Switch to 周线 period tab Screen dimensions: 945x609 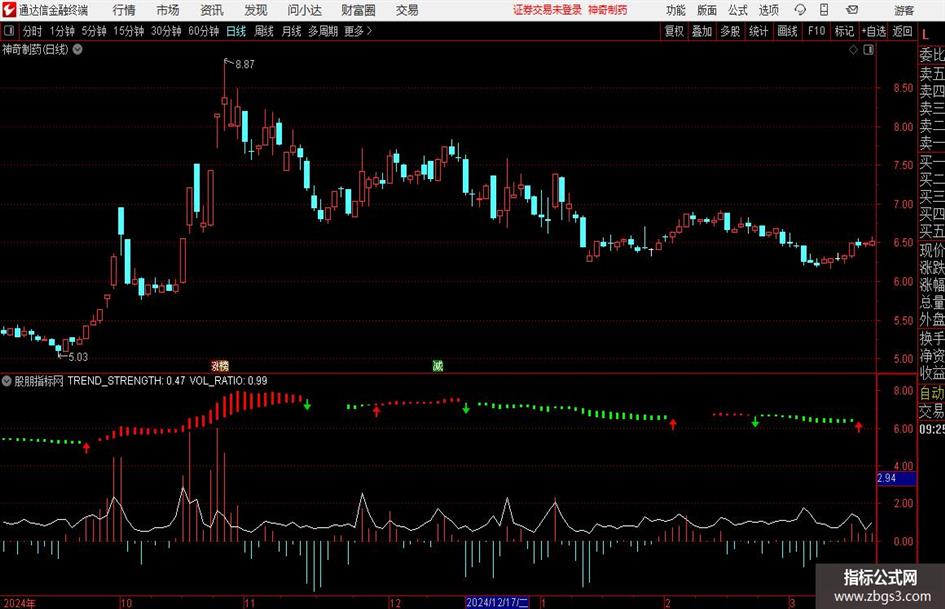264,31
